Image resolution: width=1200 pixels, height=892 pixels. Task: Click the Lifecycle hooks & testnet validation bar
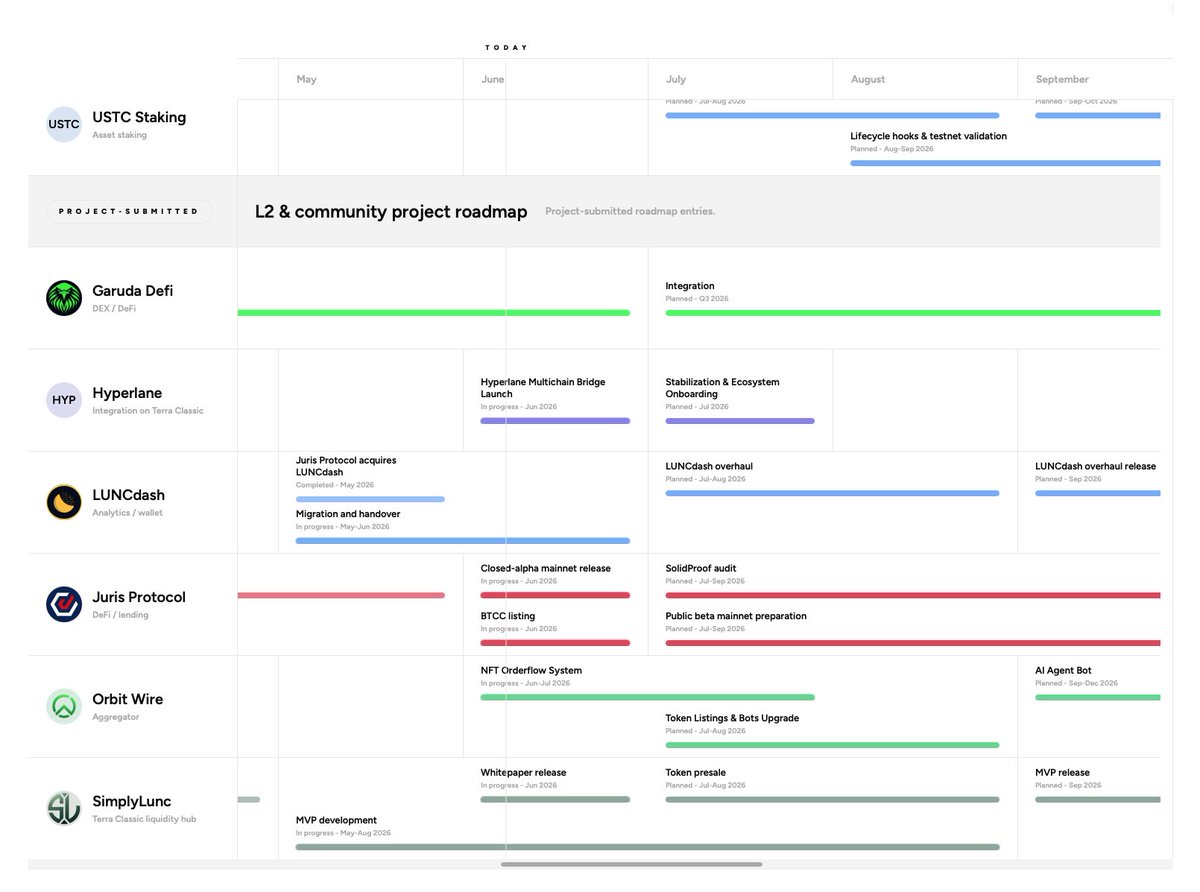1005,163
